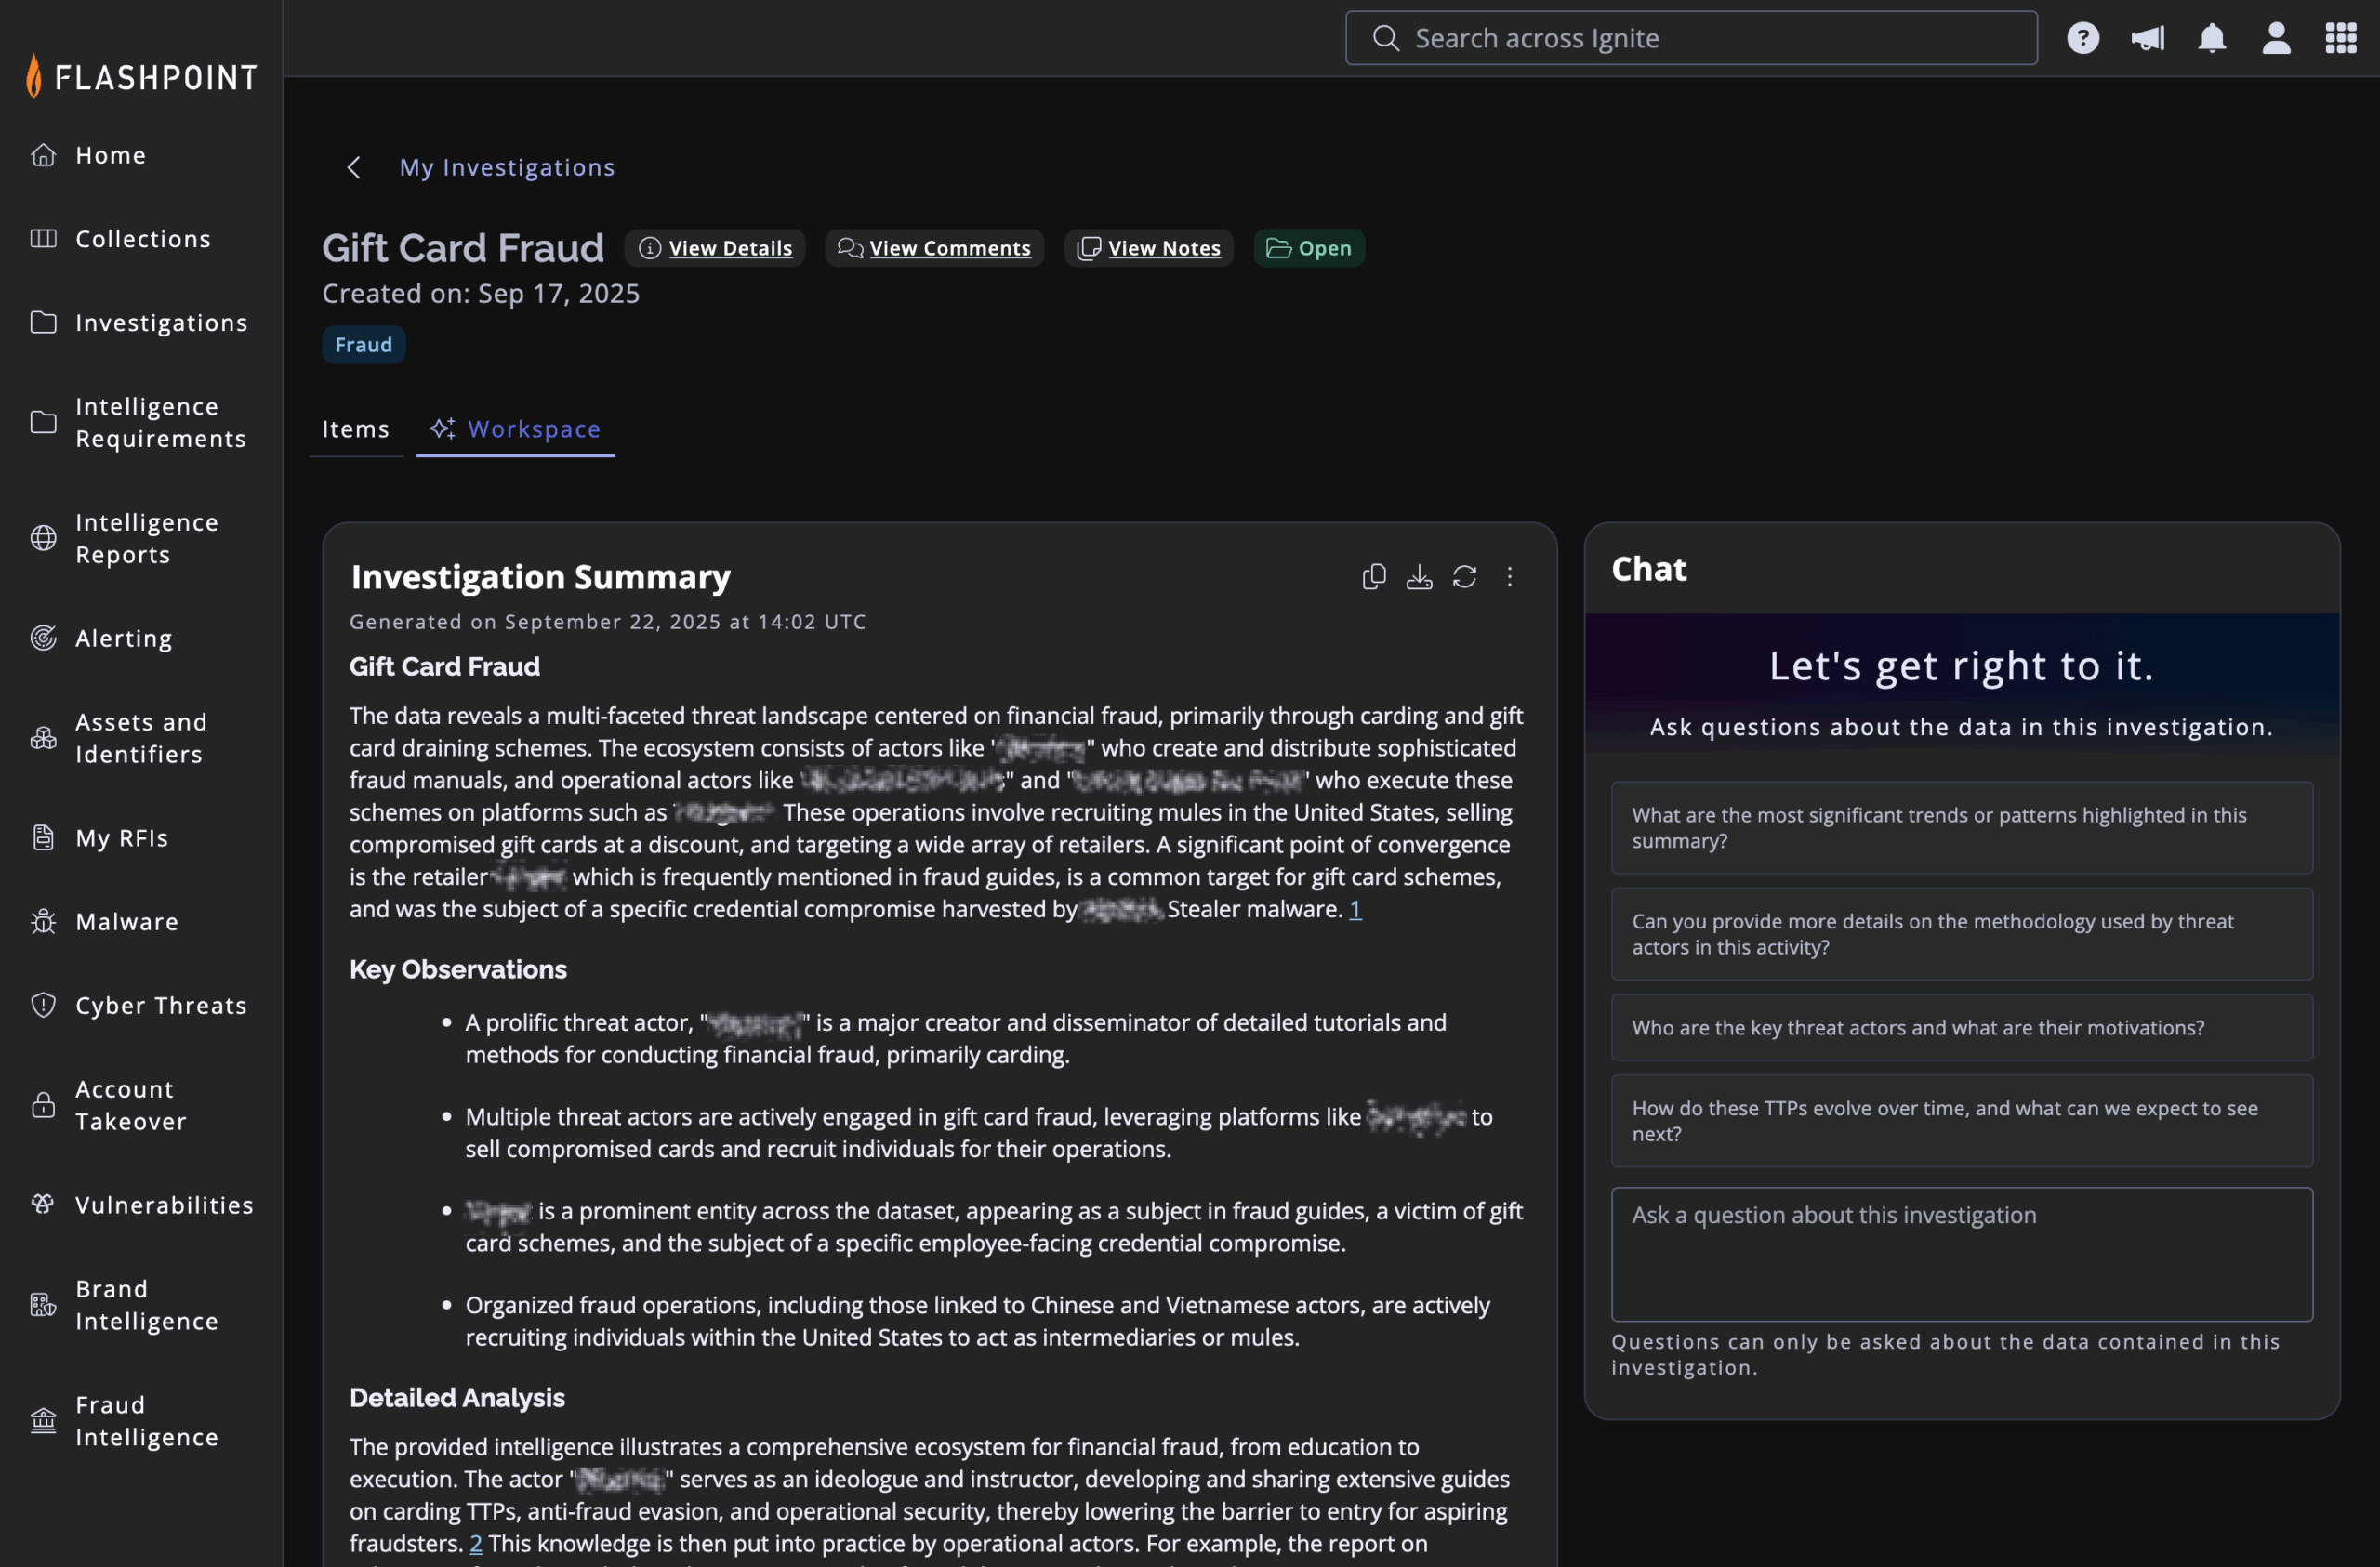Open citation link 1

tap(1355, 909)
